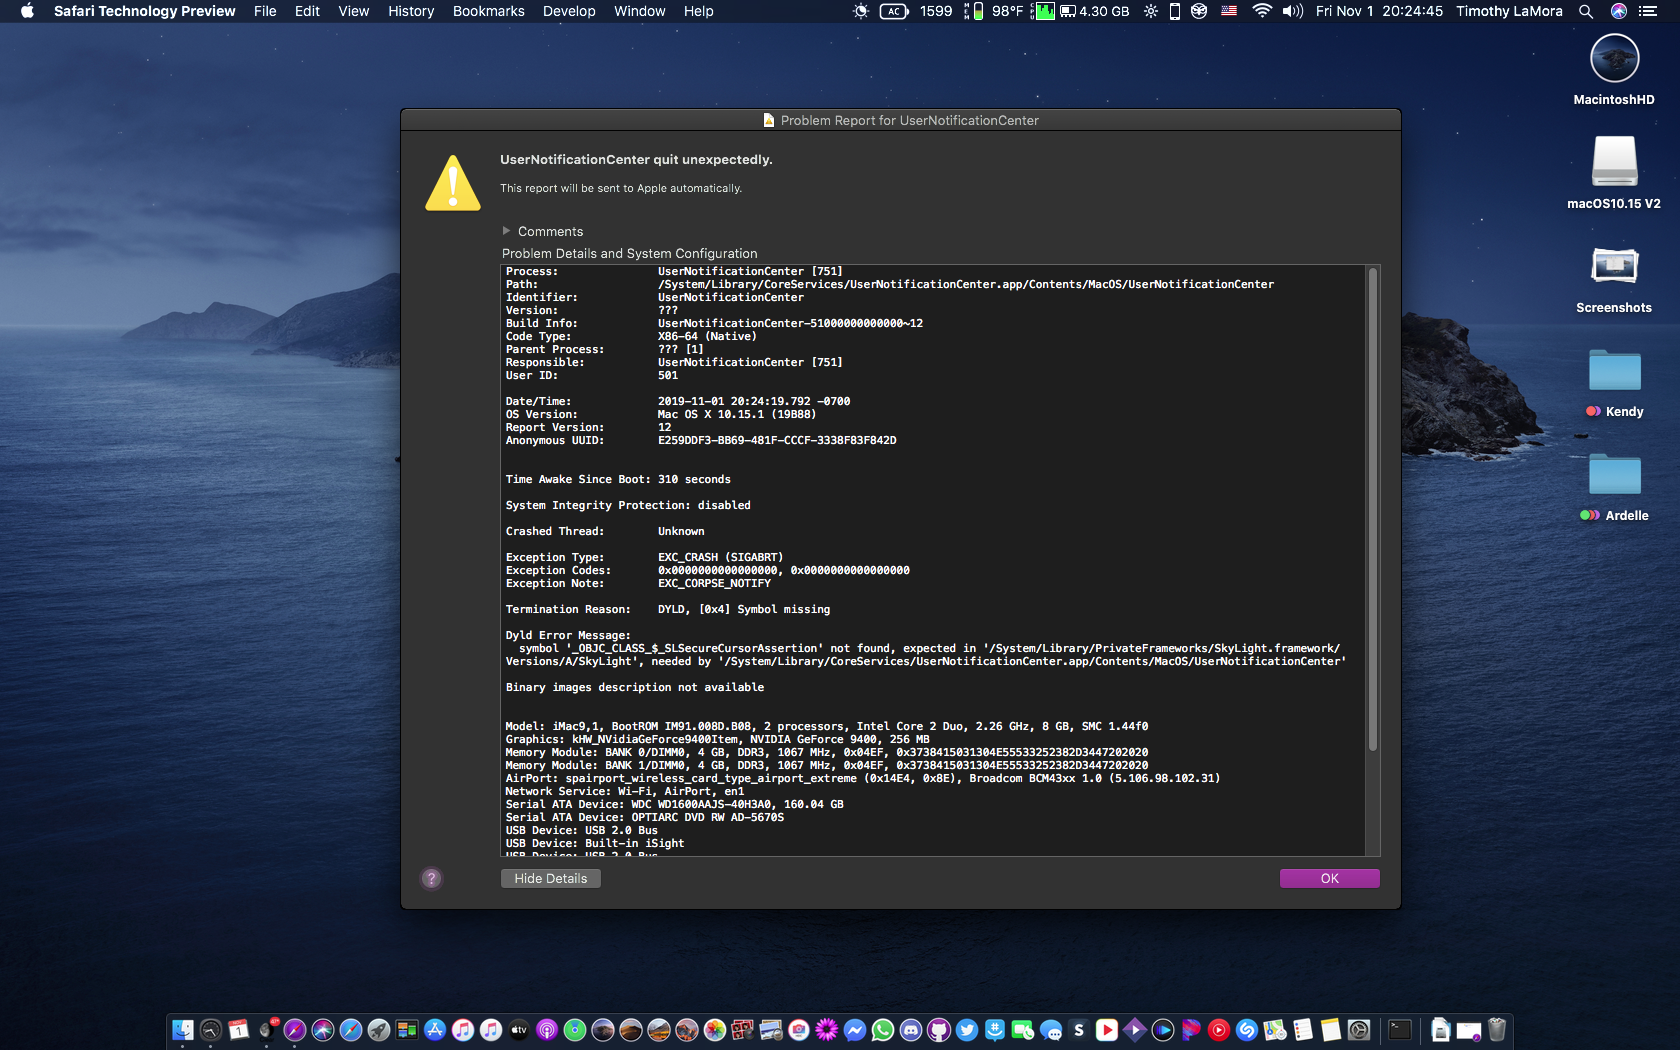Screen dimensions: 1680x1050
Task: Open Spotlight search magnifier
Action: [1586, 11]
